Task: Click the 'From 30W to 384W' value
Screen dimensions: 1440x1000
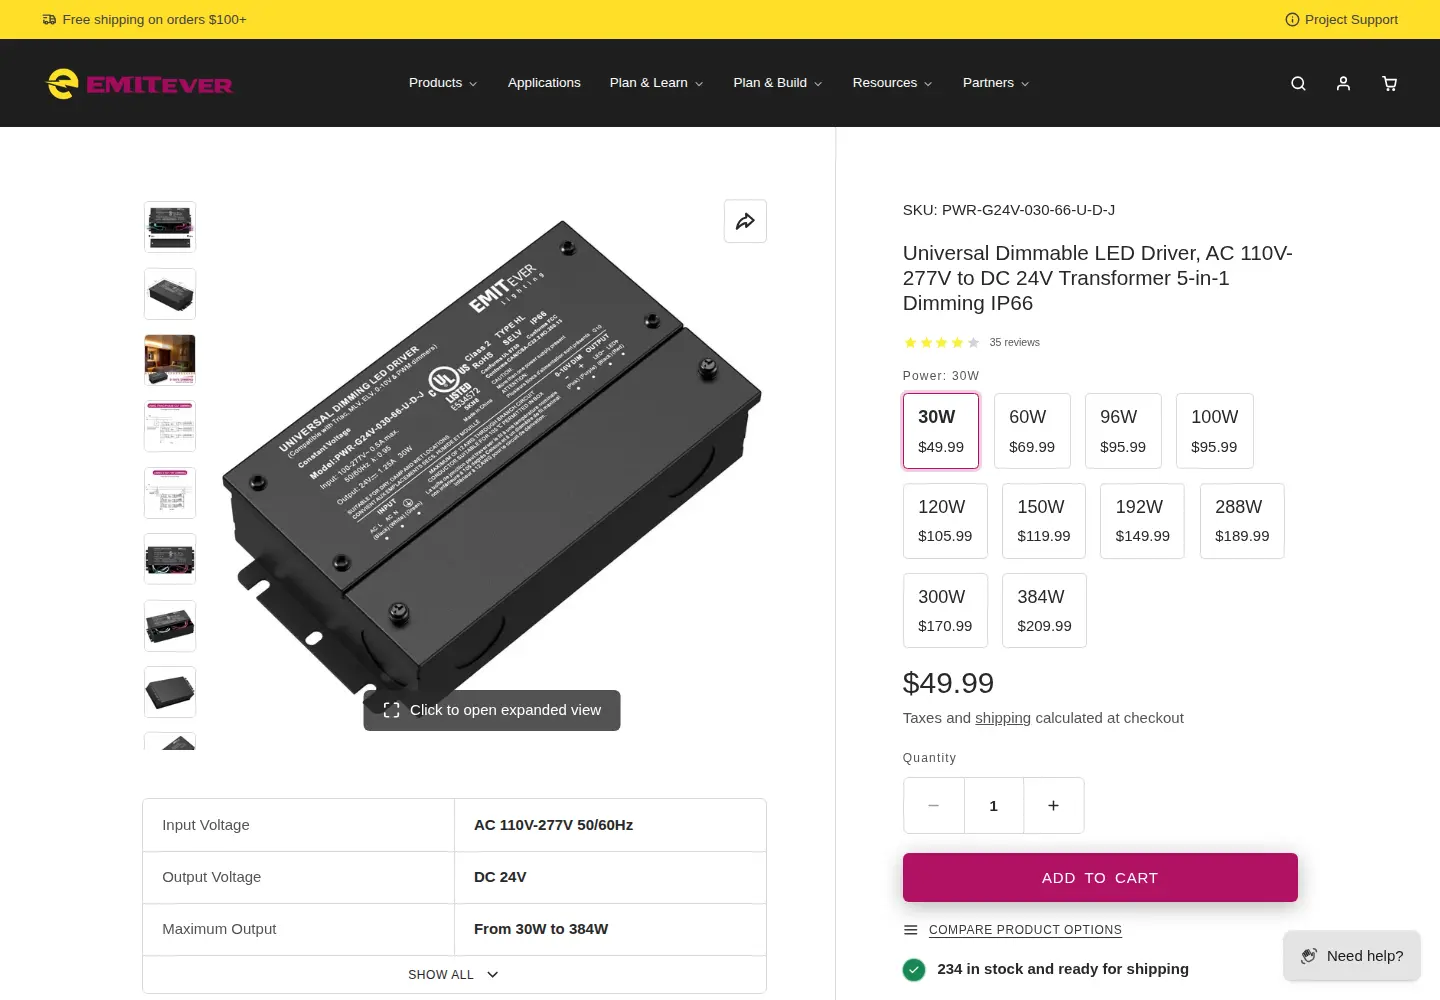Action: [541, 929]
